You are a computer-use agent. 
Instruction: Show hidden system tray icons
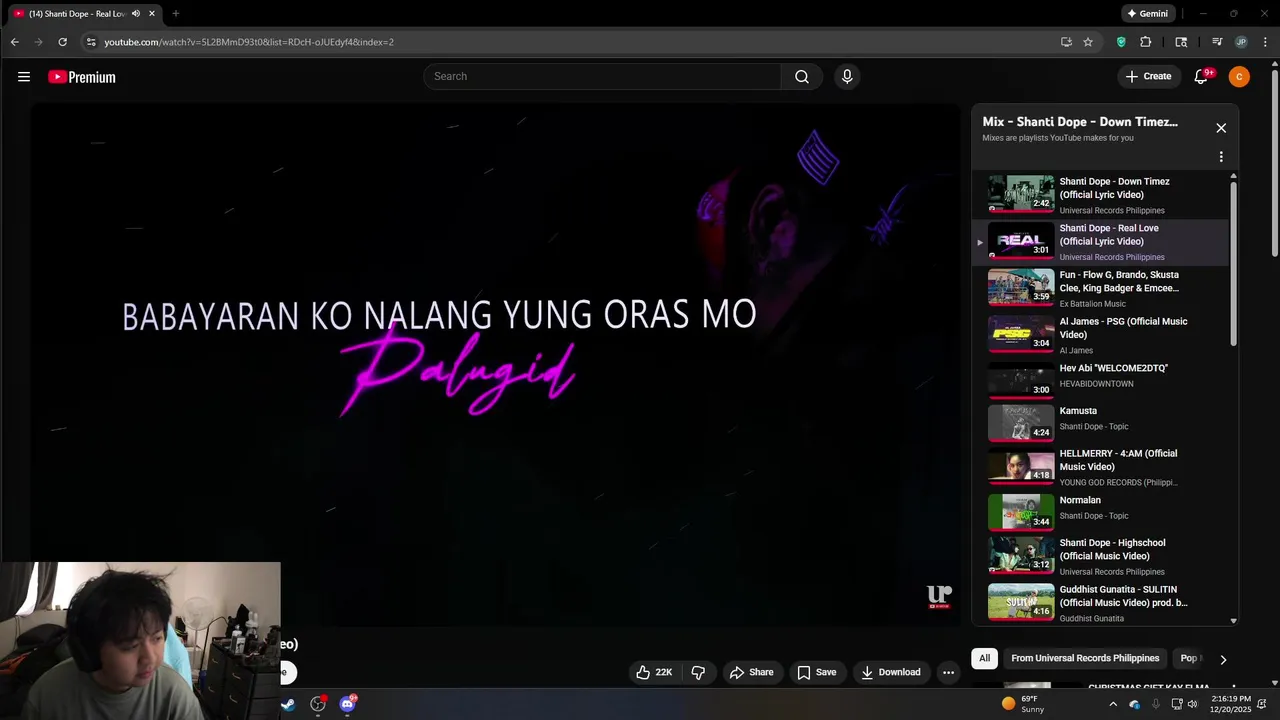point(1113,704)
